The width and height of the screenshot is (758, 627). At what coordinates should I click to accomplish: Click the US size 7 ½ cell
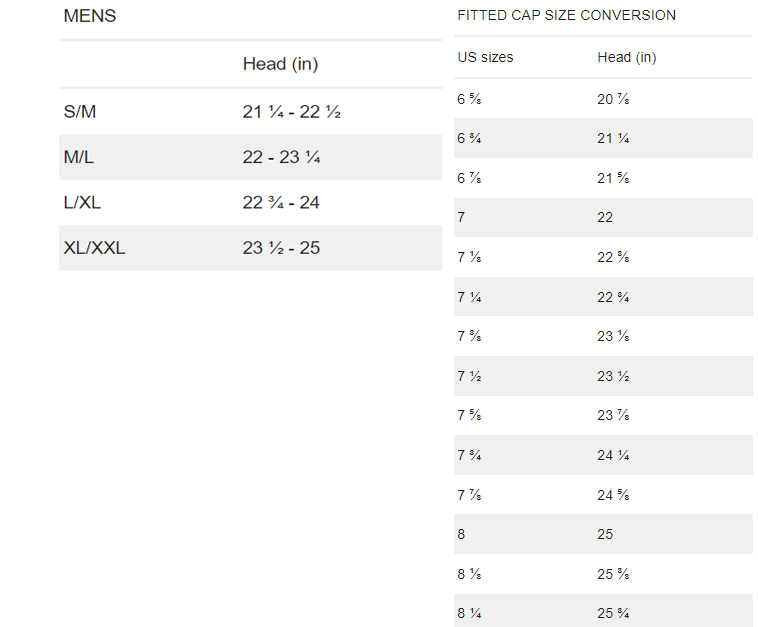[469, 376]
